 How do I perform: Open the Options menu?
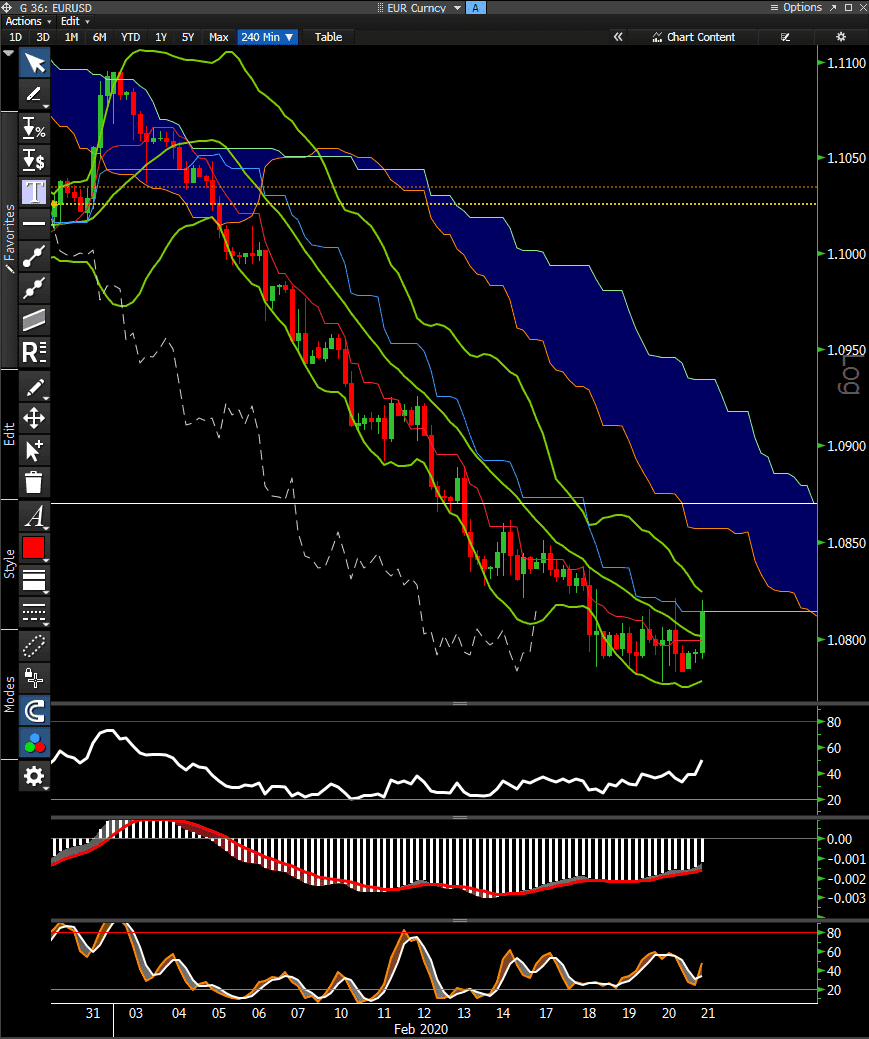tap(796, 7)
